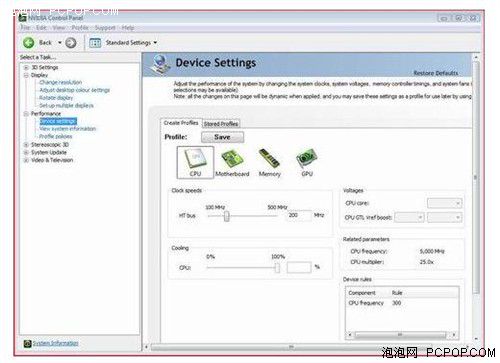Click the HT bus MHz value field
The height and width of the screenshot is (363, 500).
click(x=299, y=216)
